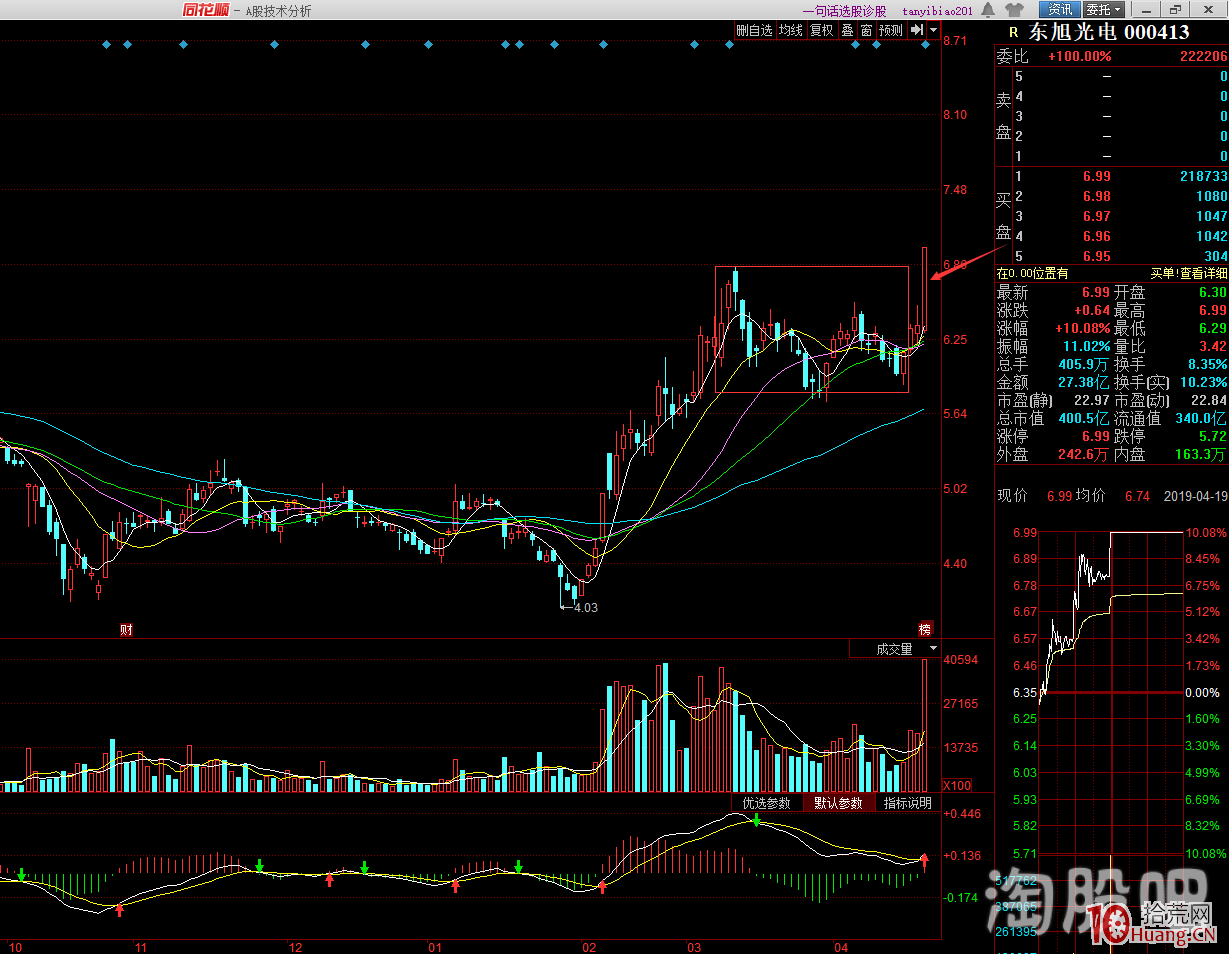Open the 一句话选股诊股 link

point(845,11)
